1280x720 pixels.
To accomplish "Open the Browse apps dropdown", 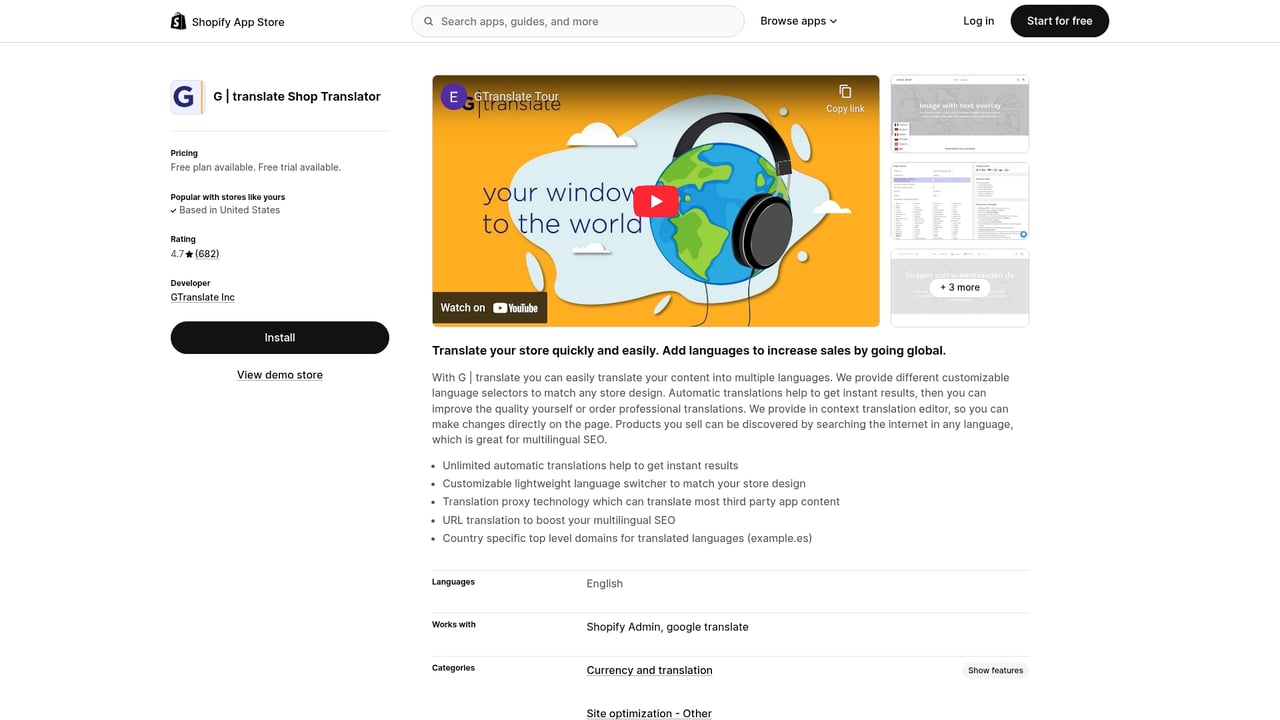I will point(798,20).
